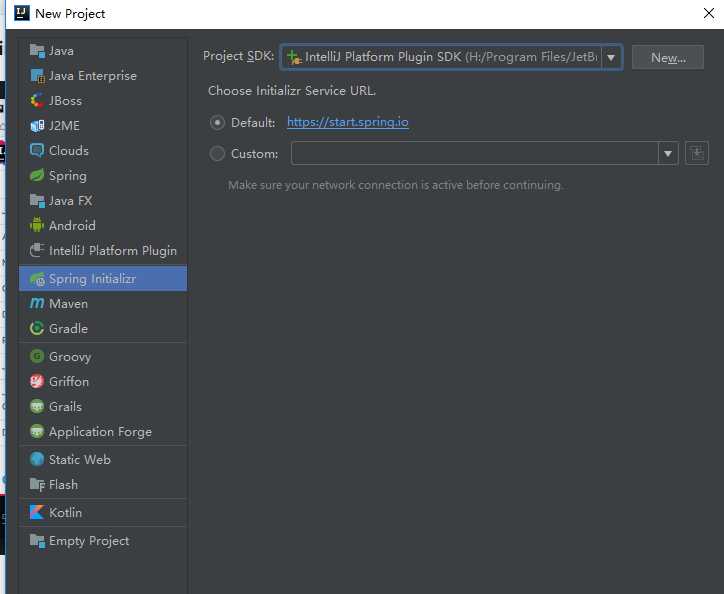
Task: Click the J2ME icon
Action: pos(37,125)
